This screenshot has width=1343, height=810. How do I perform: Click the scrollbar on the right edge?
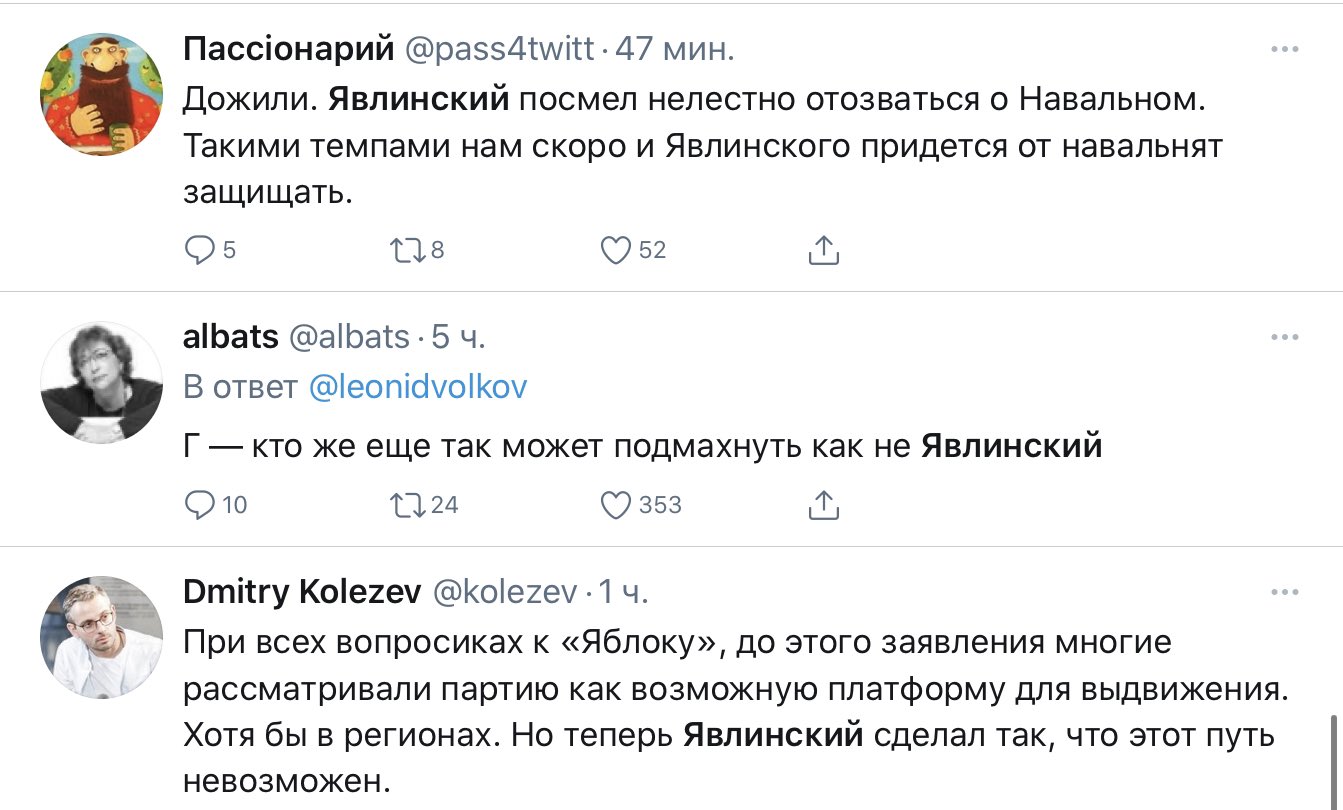click(x=1332, y=760)
